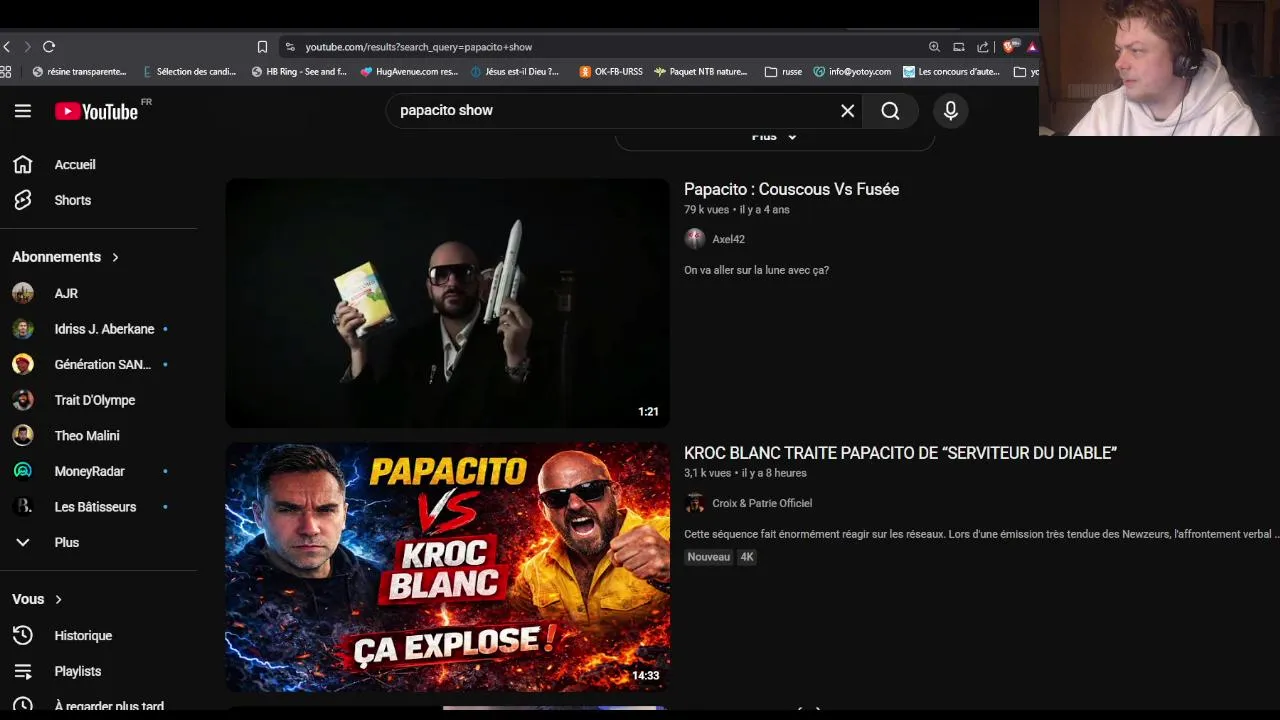Open the info@yotoy.com bookmark
Screen dimensions: 1280x720
(x=852, y=72)
